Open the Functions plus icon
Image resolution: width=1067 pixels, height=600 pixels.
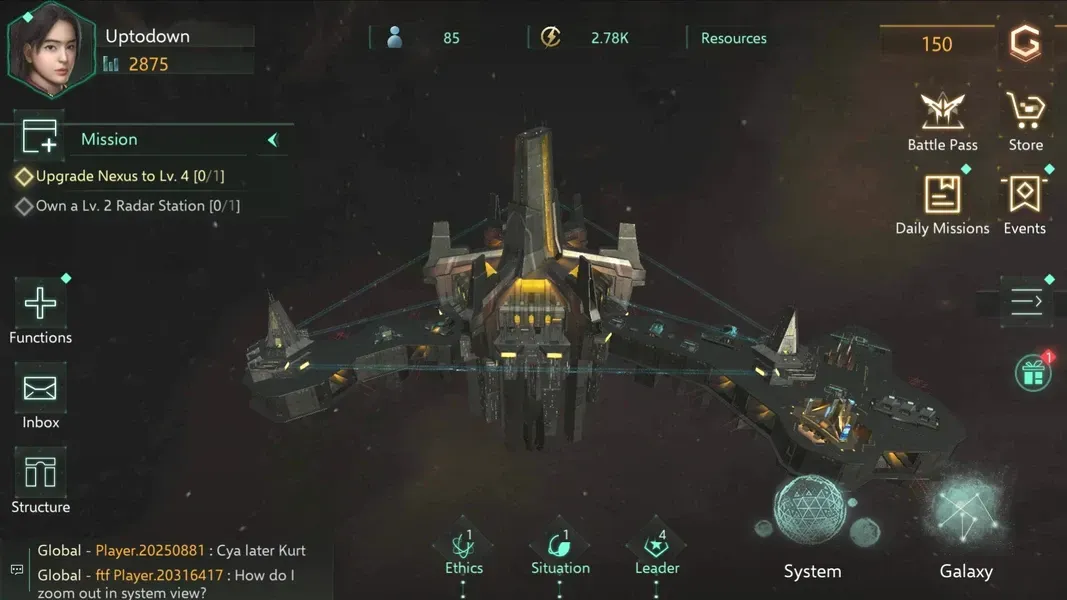[x=40, y=303]
